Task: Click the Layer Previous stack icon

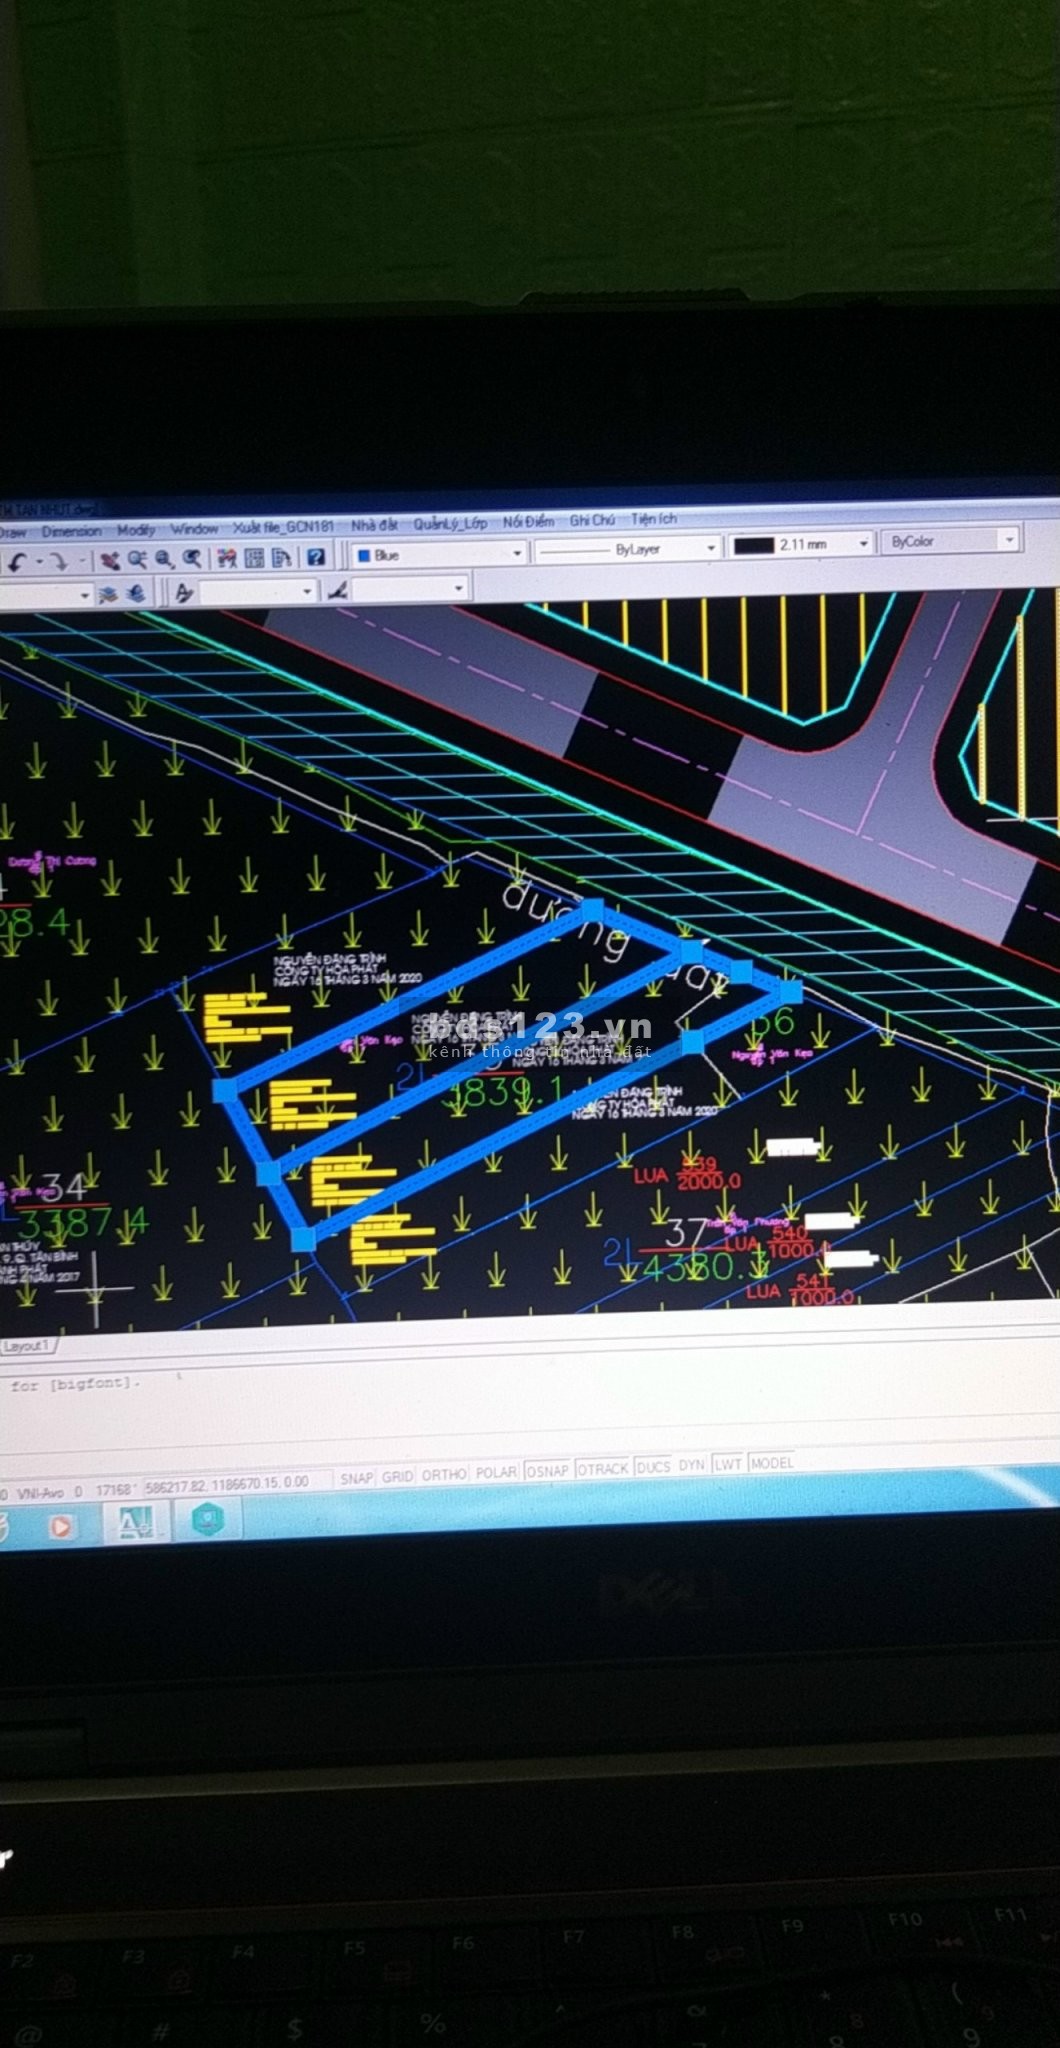Action: pyautogui.click(x=136, y=593)
